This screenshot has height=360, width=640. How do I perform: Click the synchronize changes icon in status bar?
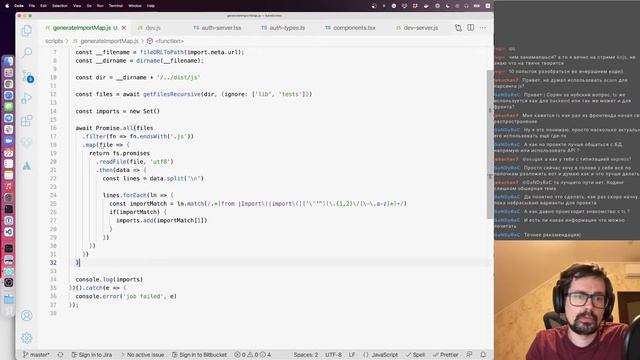(x=60, y=355)
